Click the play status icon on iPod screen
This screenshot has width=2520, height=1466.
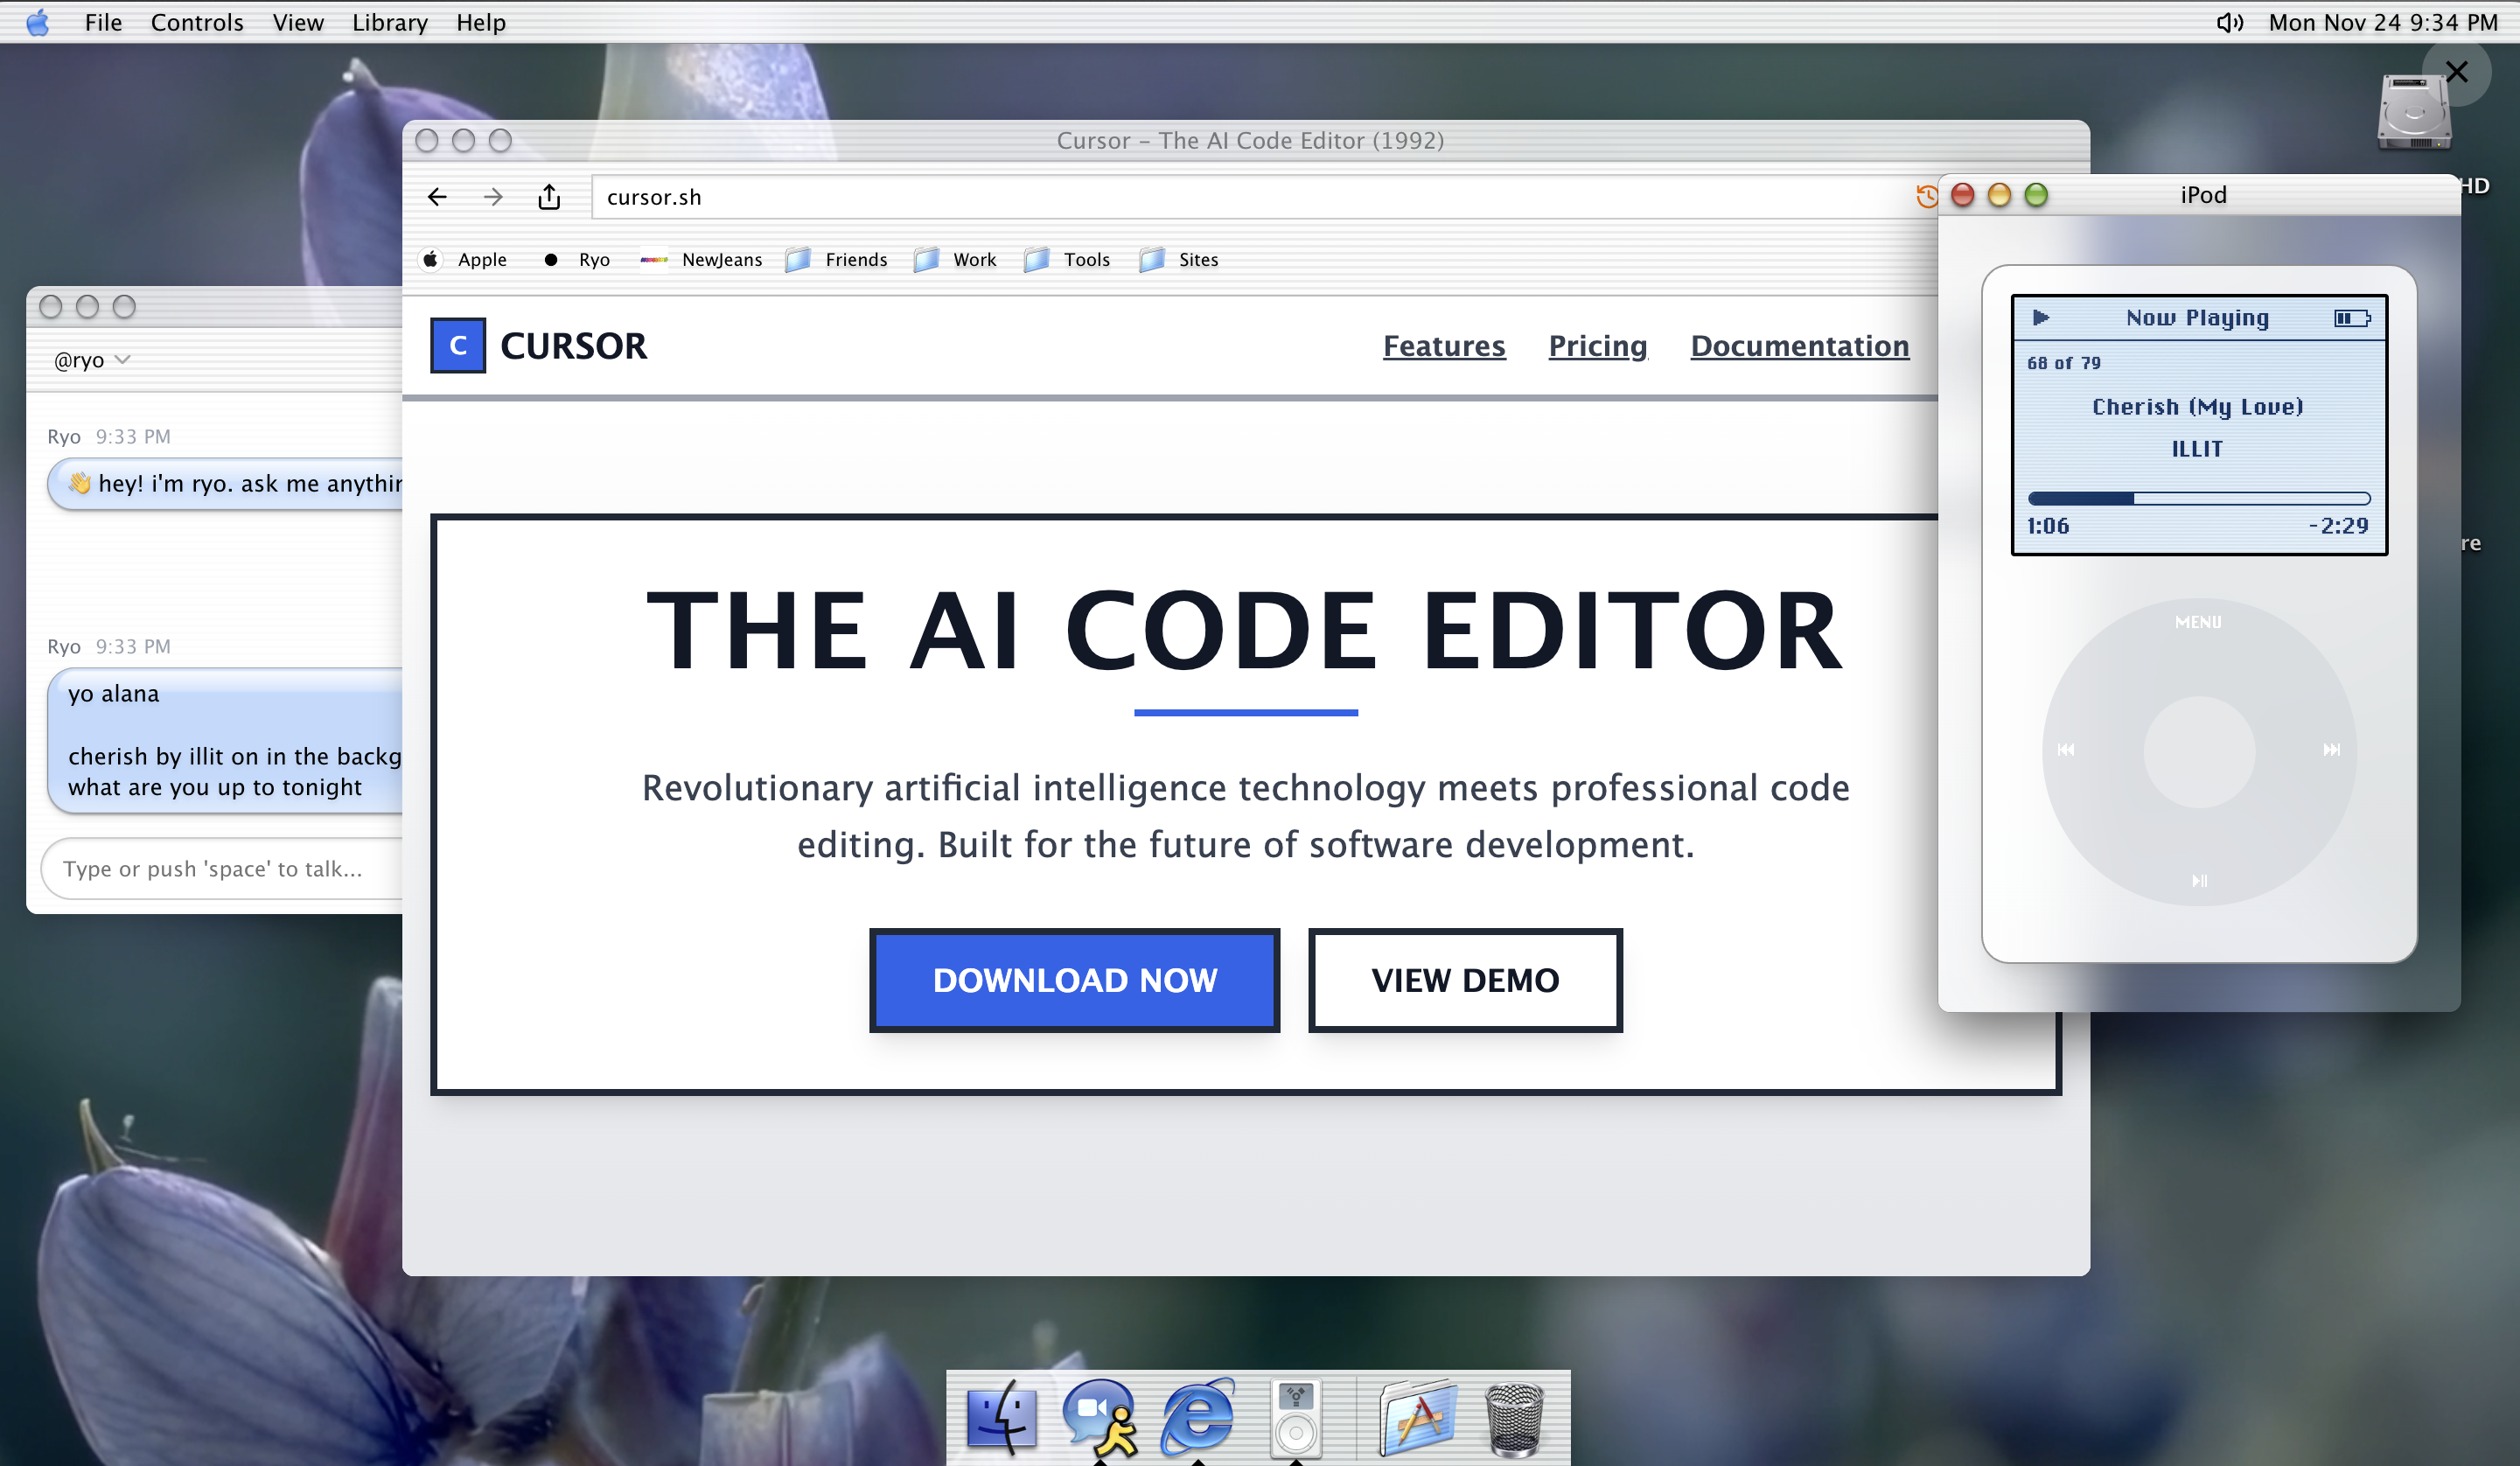(2041, 318)
